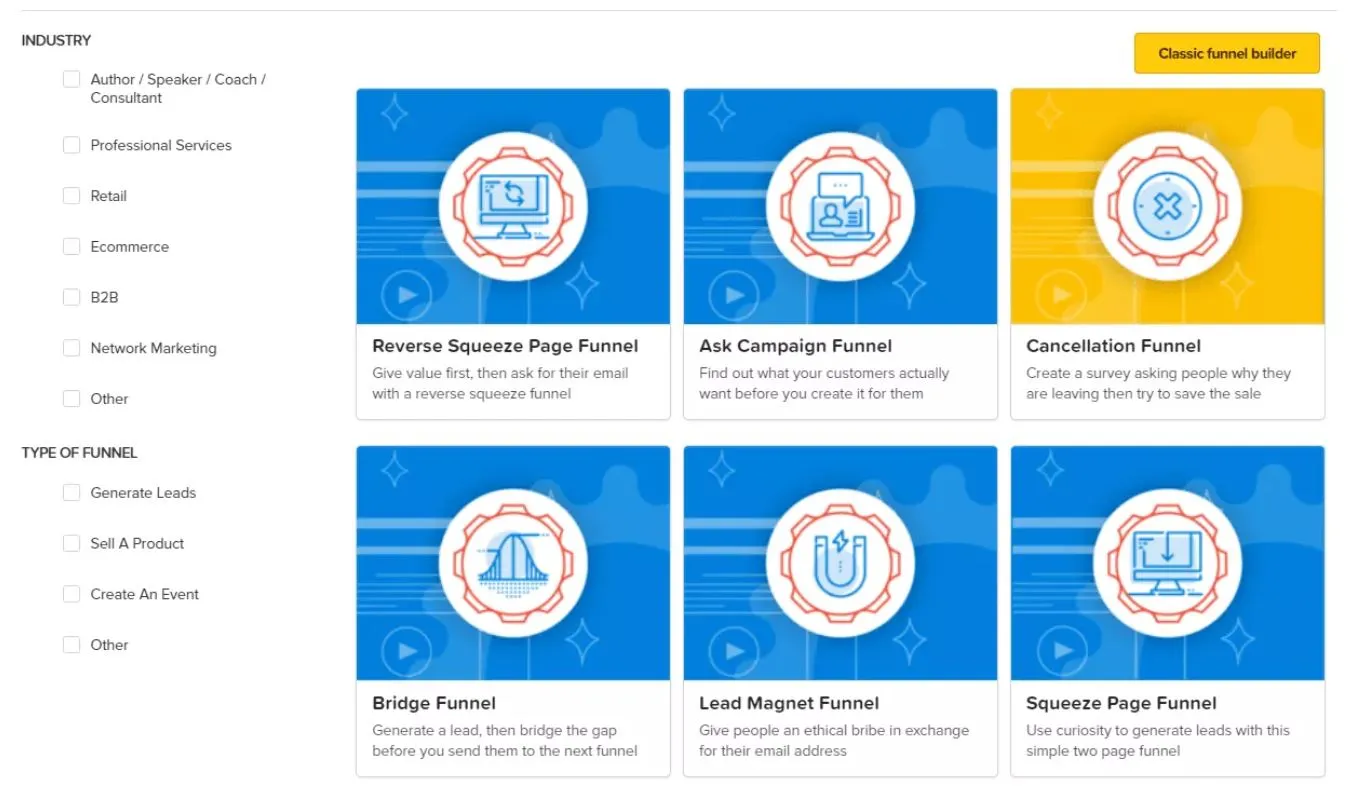The image size is (1362, 799).
Task: Tick the Generate Leads checkbox
Action: 71,492
